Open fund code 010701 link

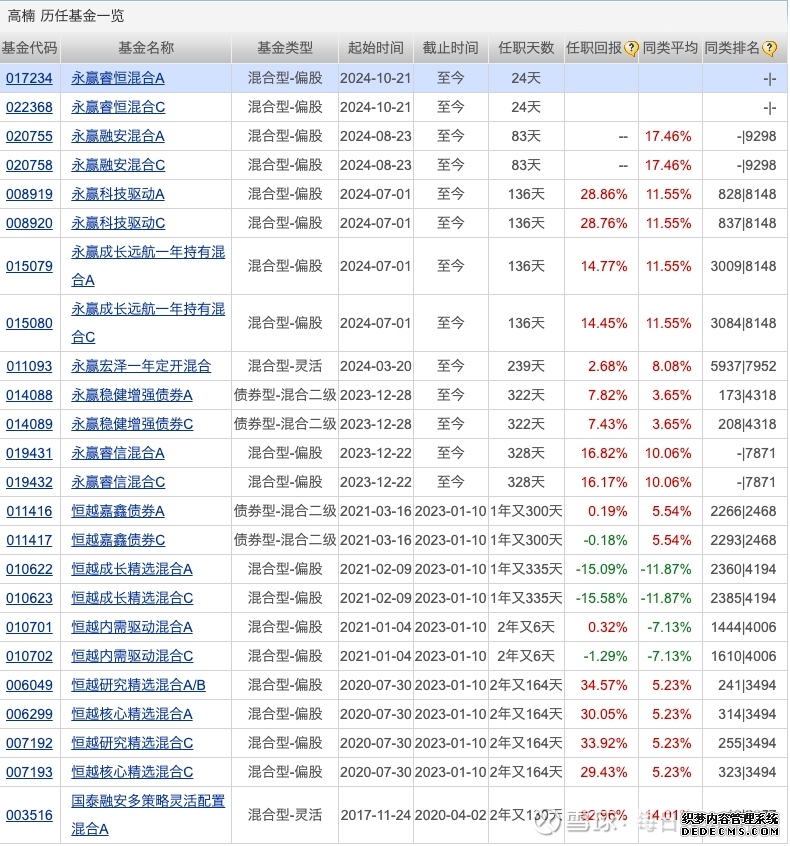coord(29,628)
